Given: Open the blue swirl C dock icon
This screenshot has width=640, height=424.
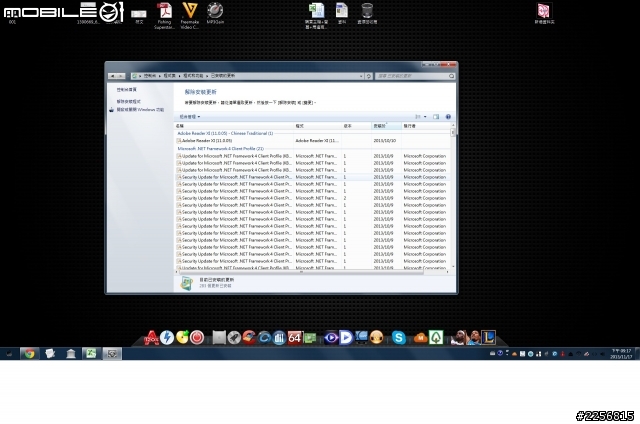Looking at the screenshot, I should [264, 338].
